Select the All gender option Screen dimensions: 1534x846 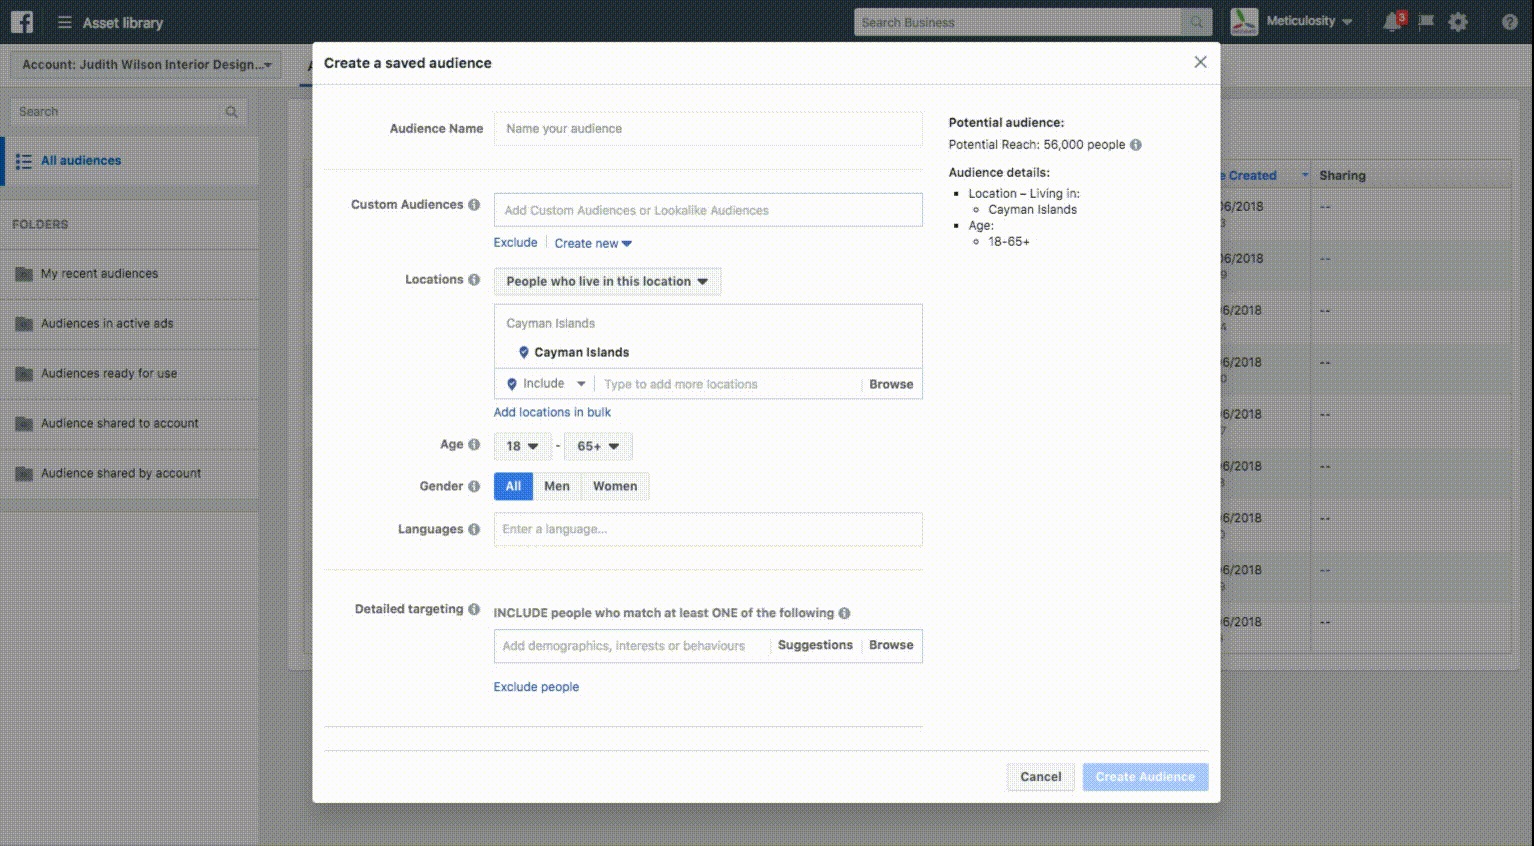513,486
